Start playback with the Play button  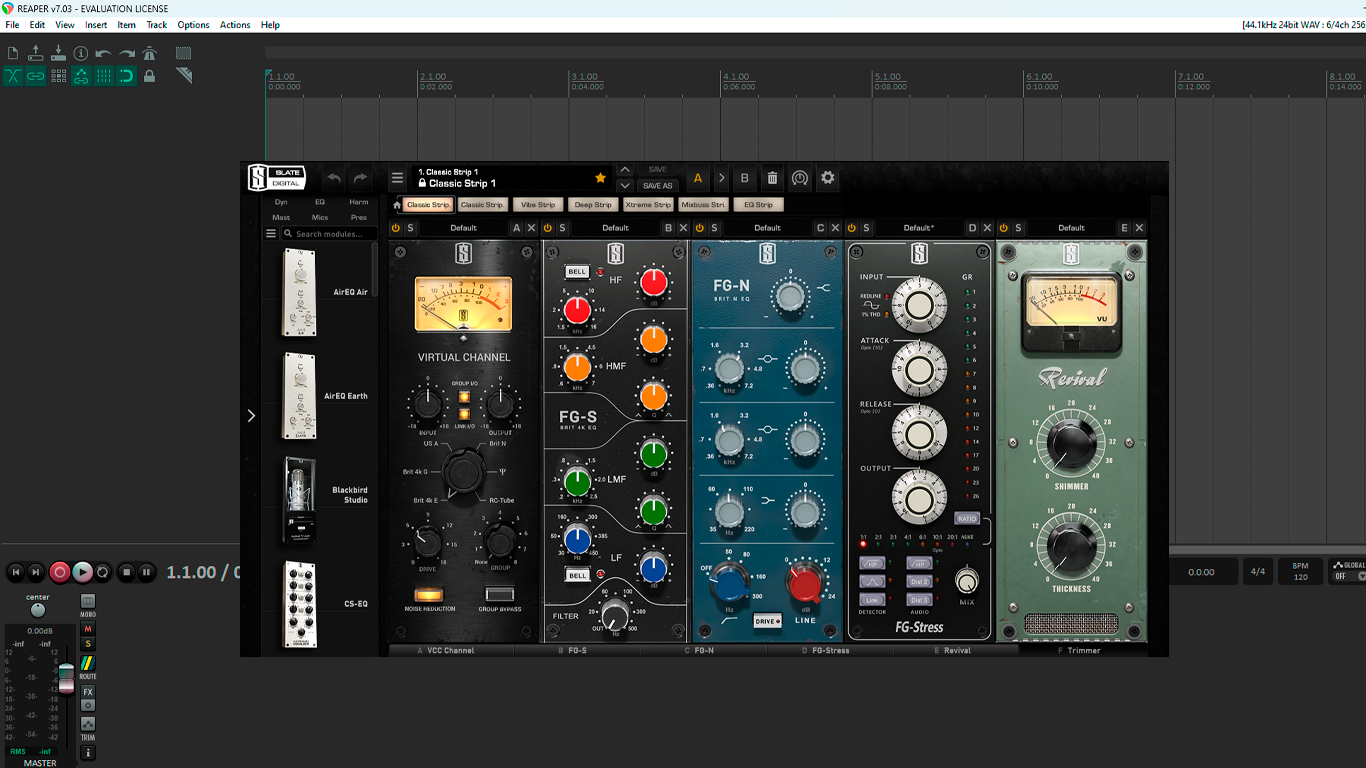82,572
